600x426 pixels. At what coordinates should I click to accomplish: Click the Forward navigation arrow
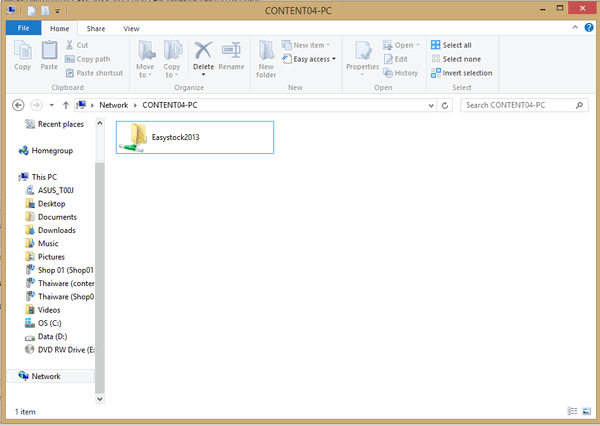click(36, 105)
